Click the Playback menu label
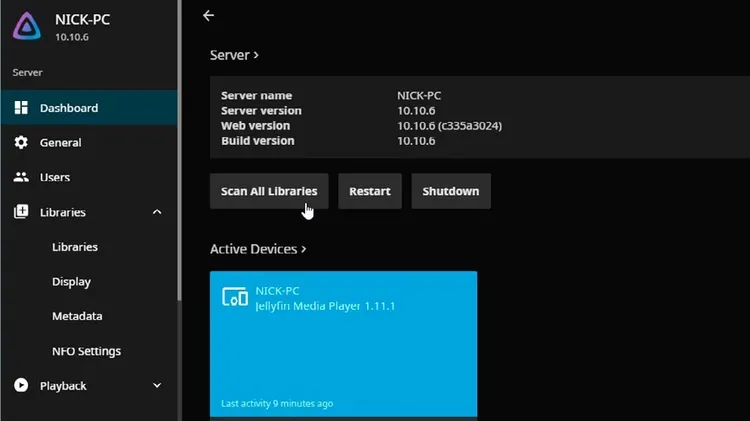 pyautogui.click(x=63, y=386)
